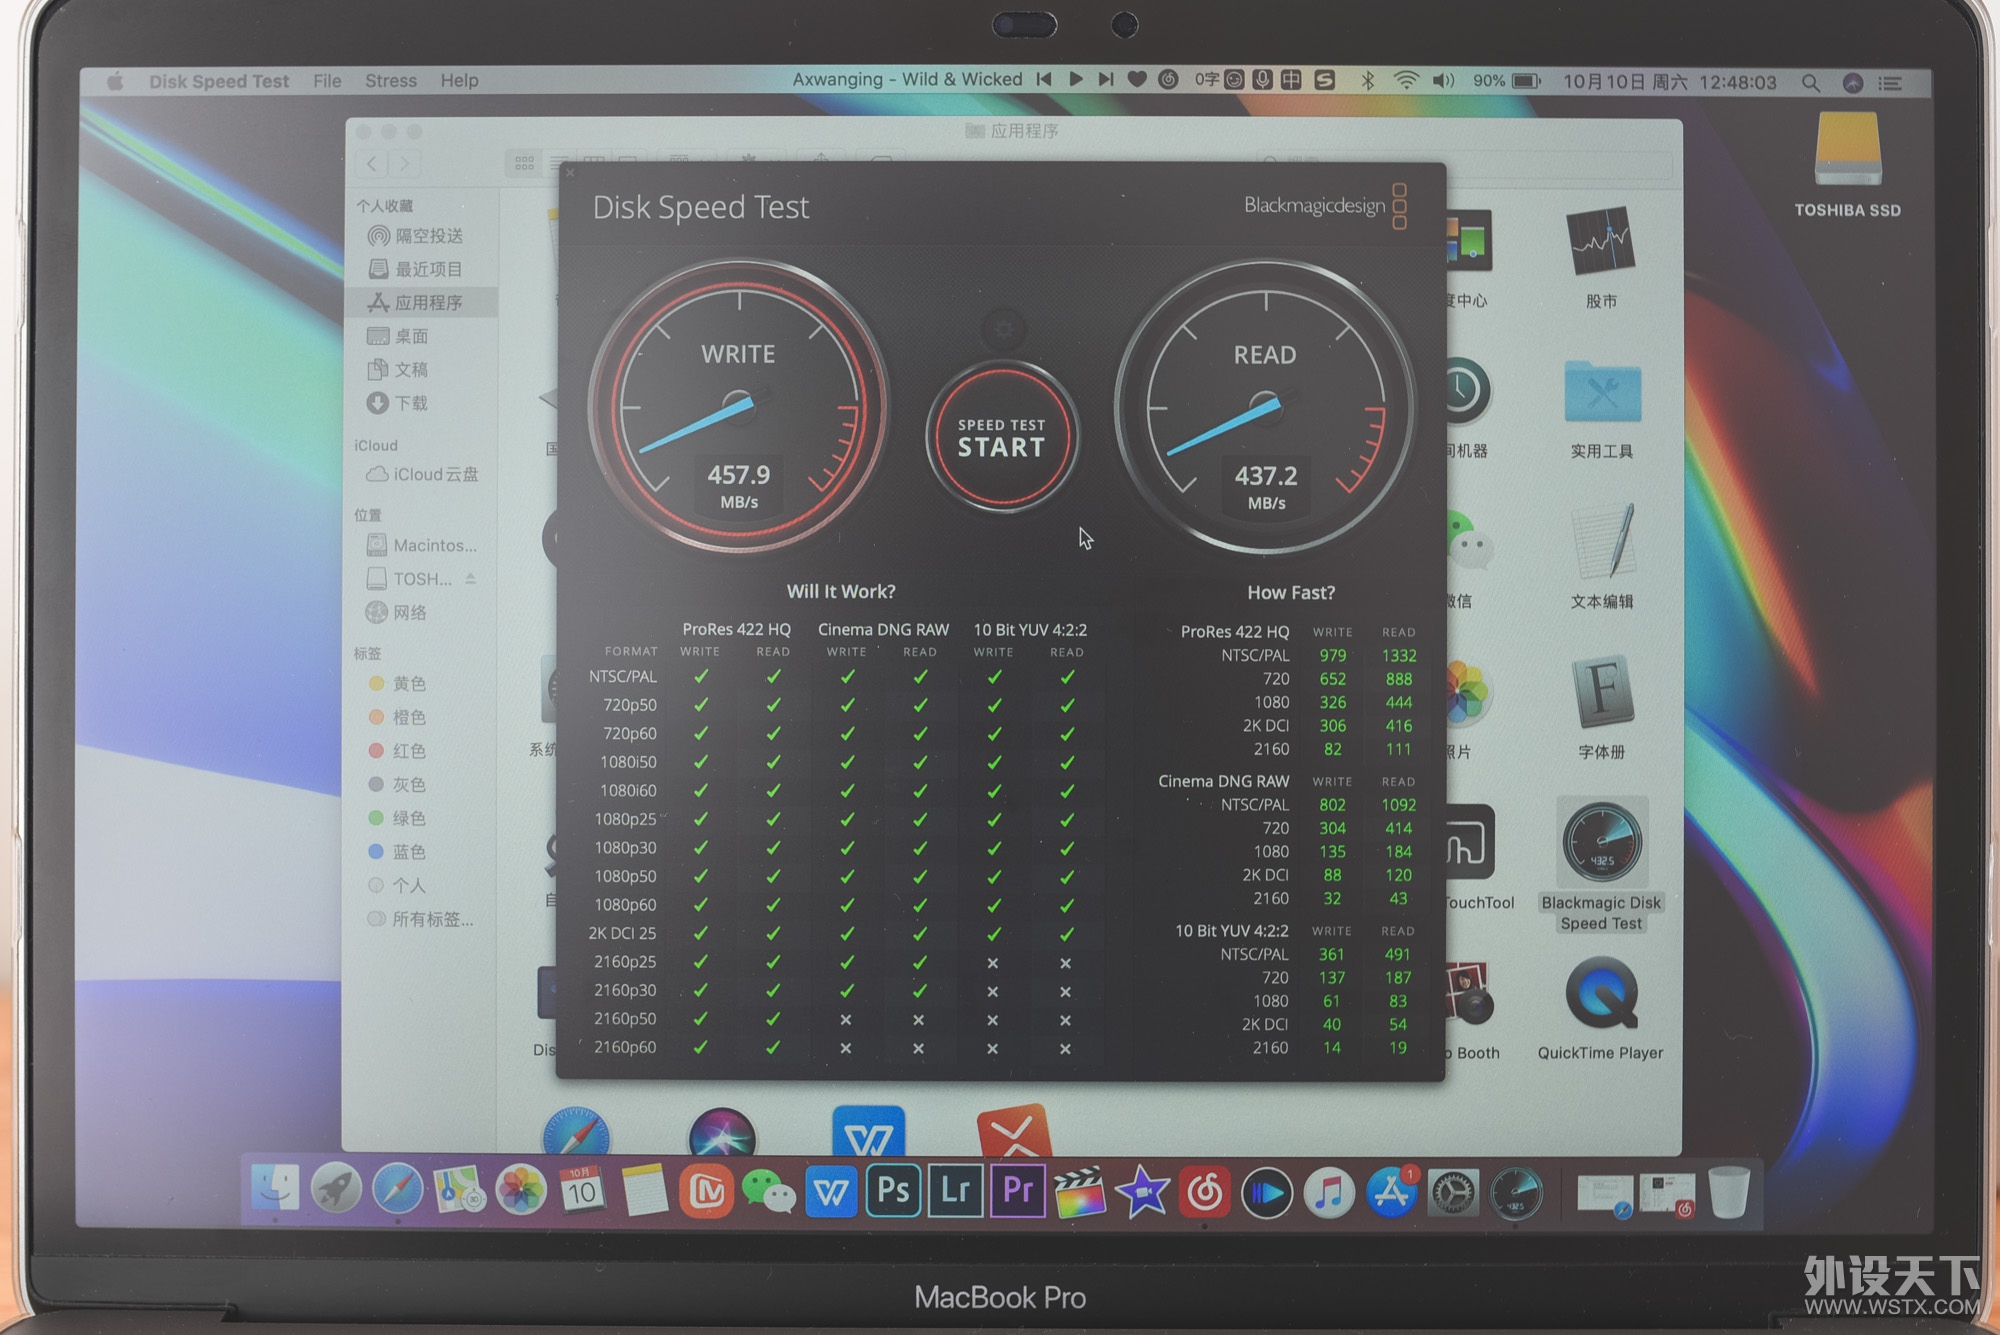Select Macintosh HD in Finder sidebar
This screenshot has width=2000, height=1335.
click(422, 545)
